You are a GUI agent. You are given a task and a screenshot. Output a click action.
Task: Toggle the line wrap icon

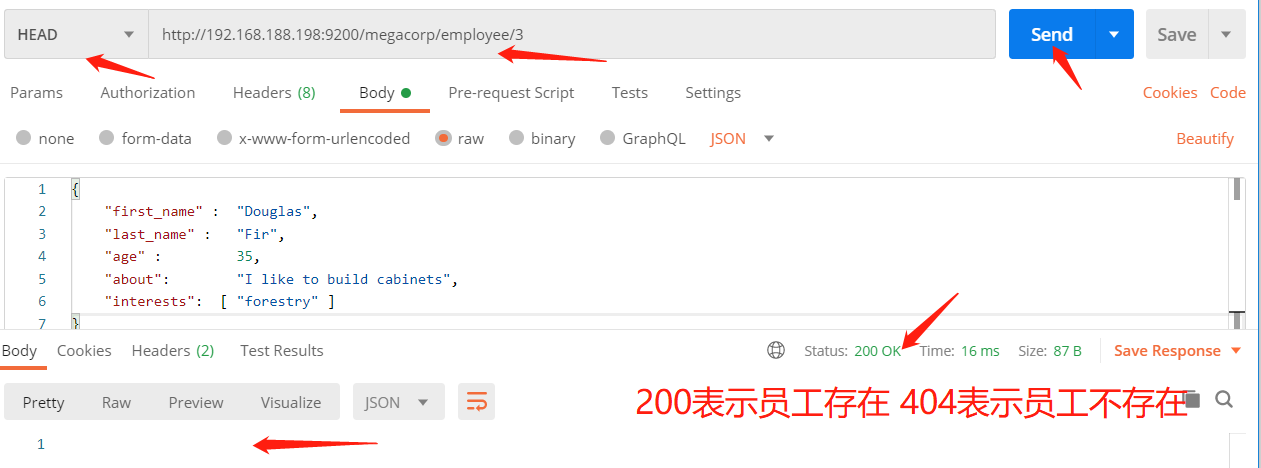pos(477,402)
